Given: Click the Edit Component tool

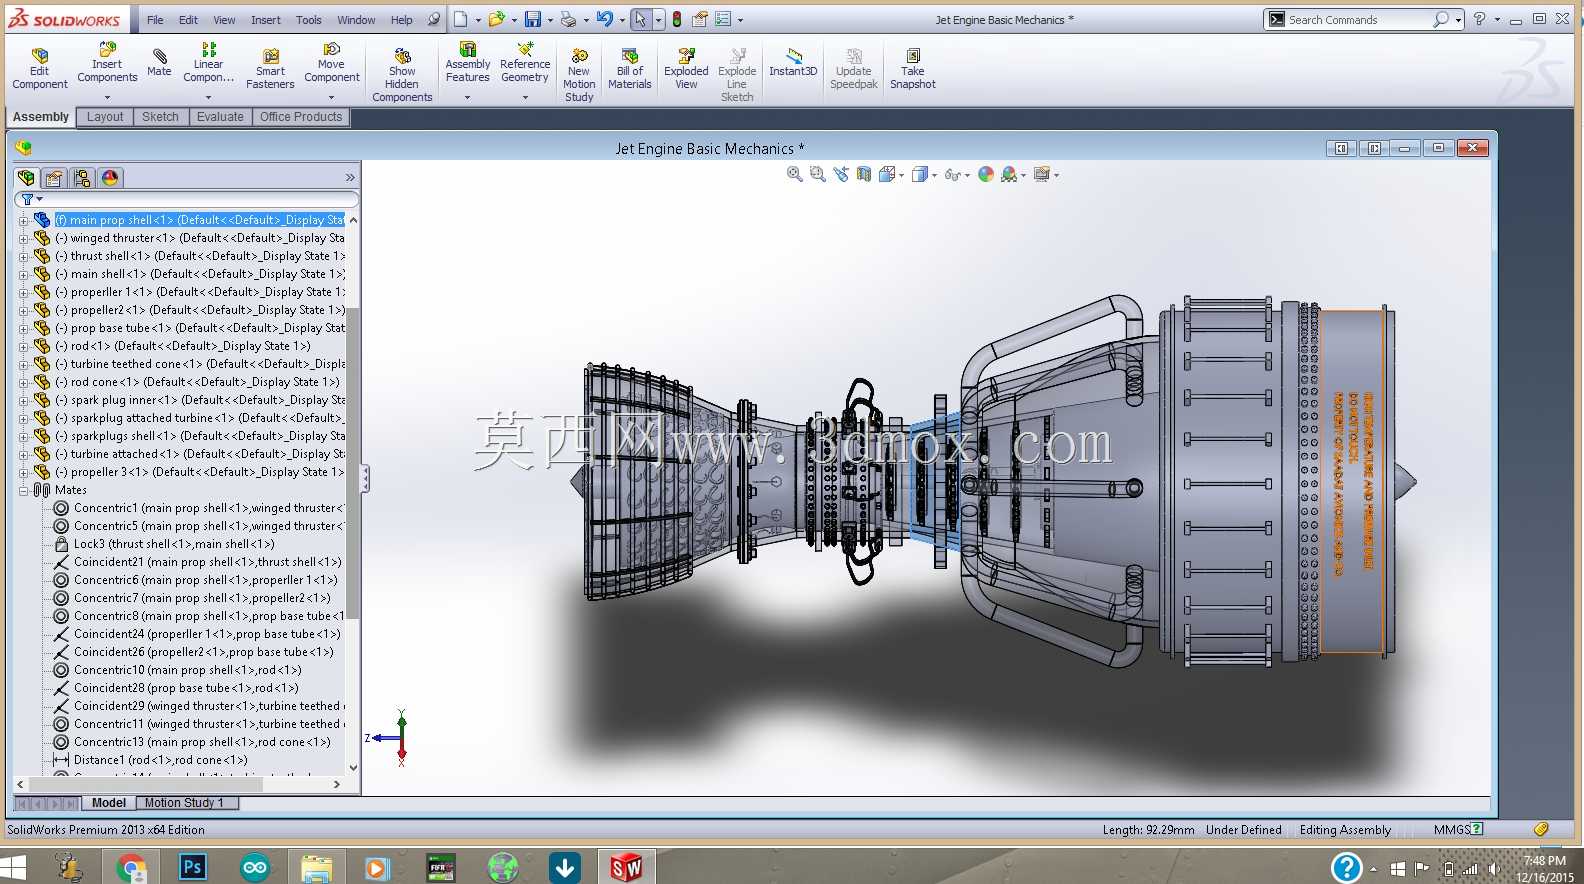Looking at the screenshot, I should click(40, 69).
